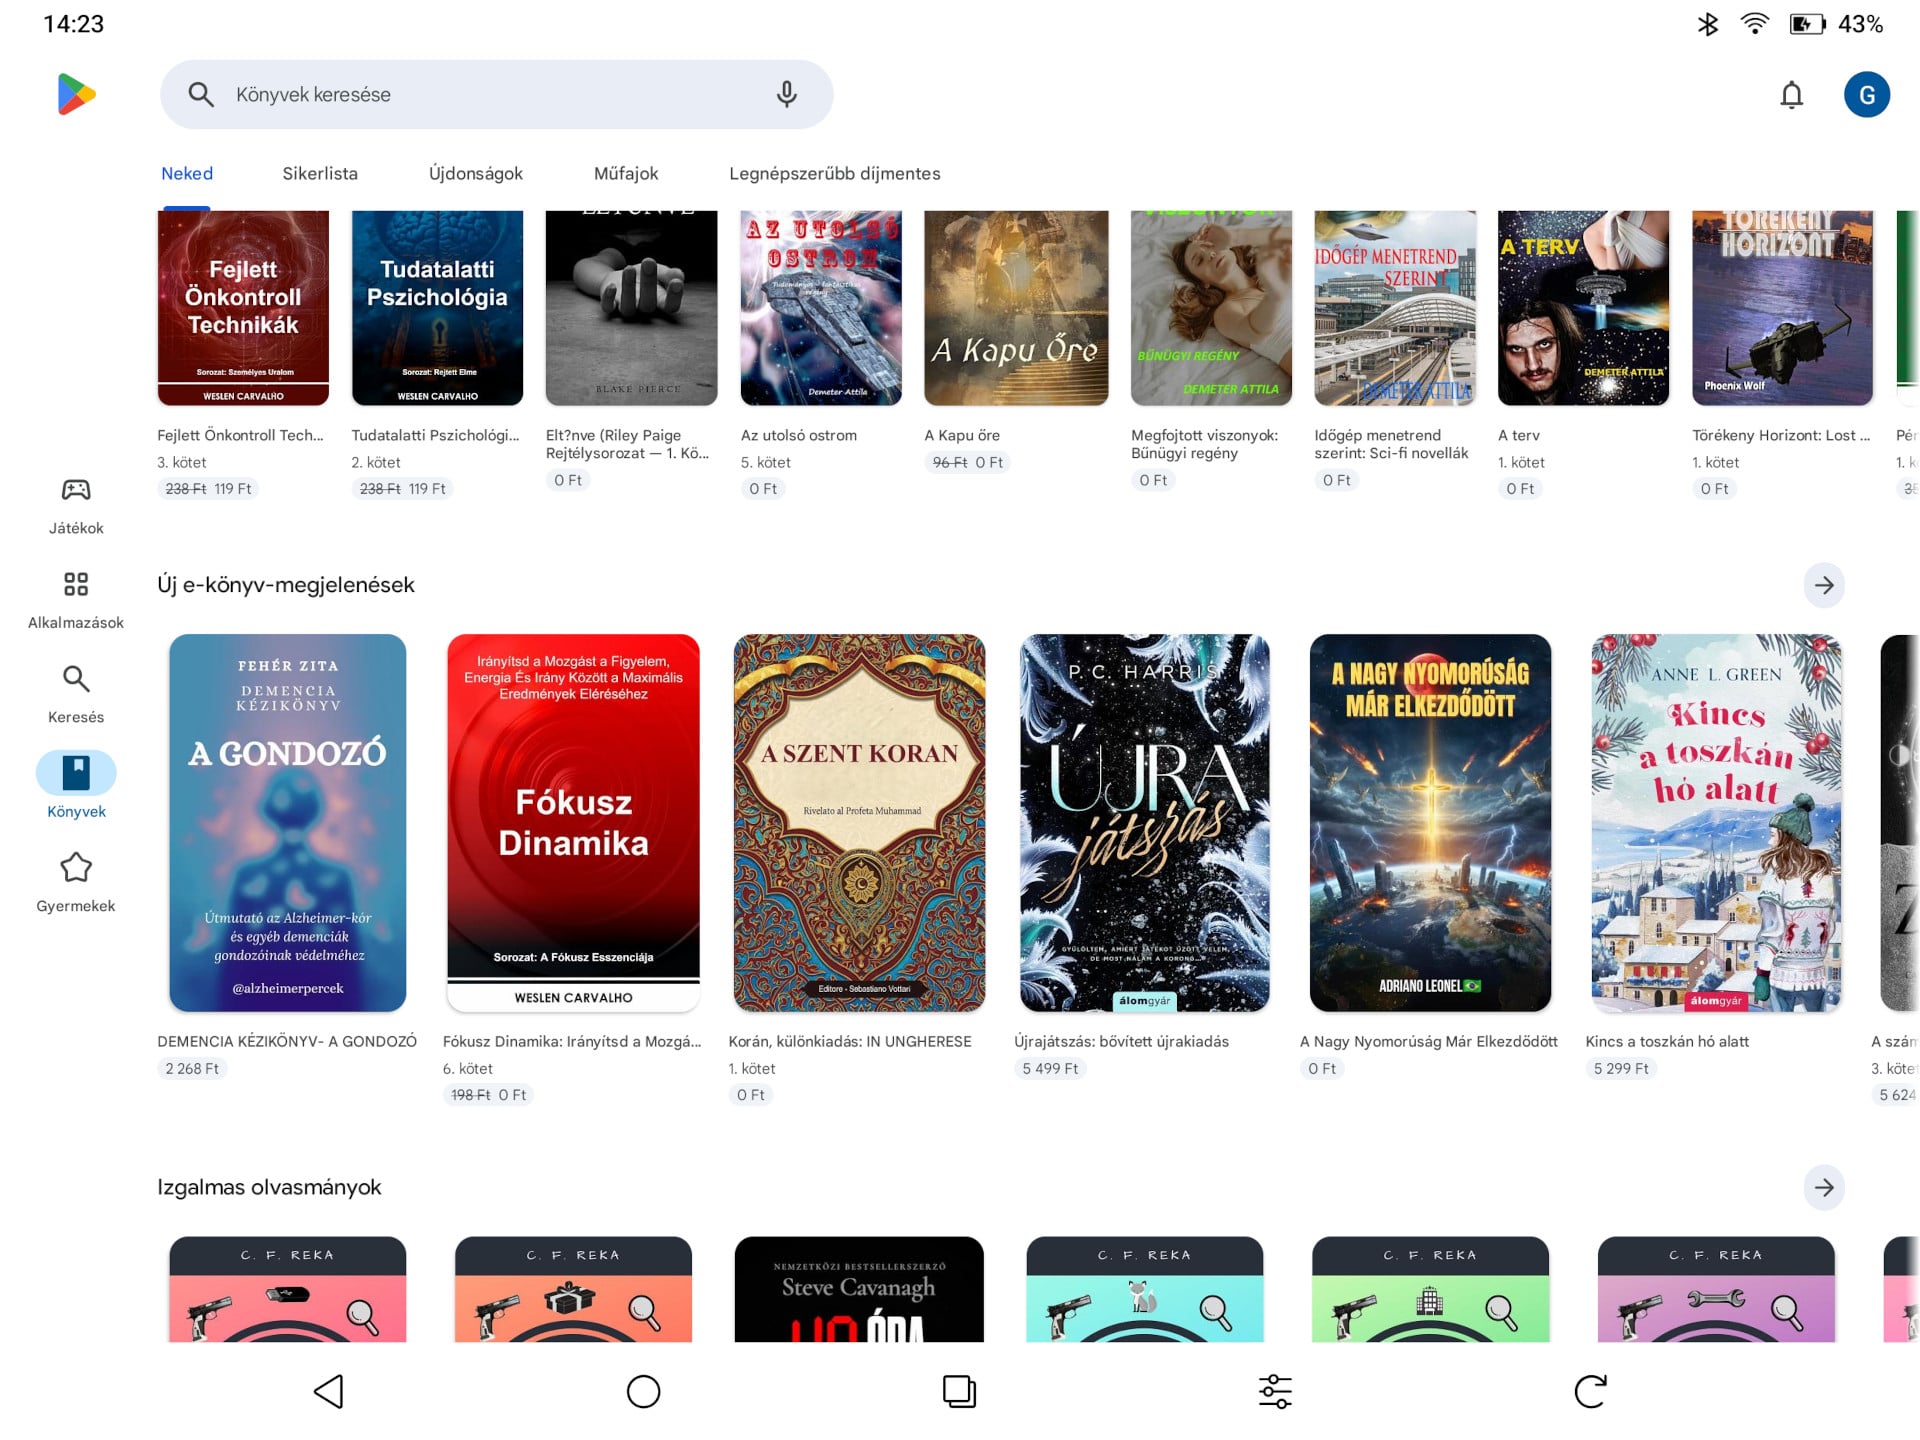Open A Kapu őre book title

[x=961, y=435]
